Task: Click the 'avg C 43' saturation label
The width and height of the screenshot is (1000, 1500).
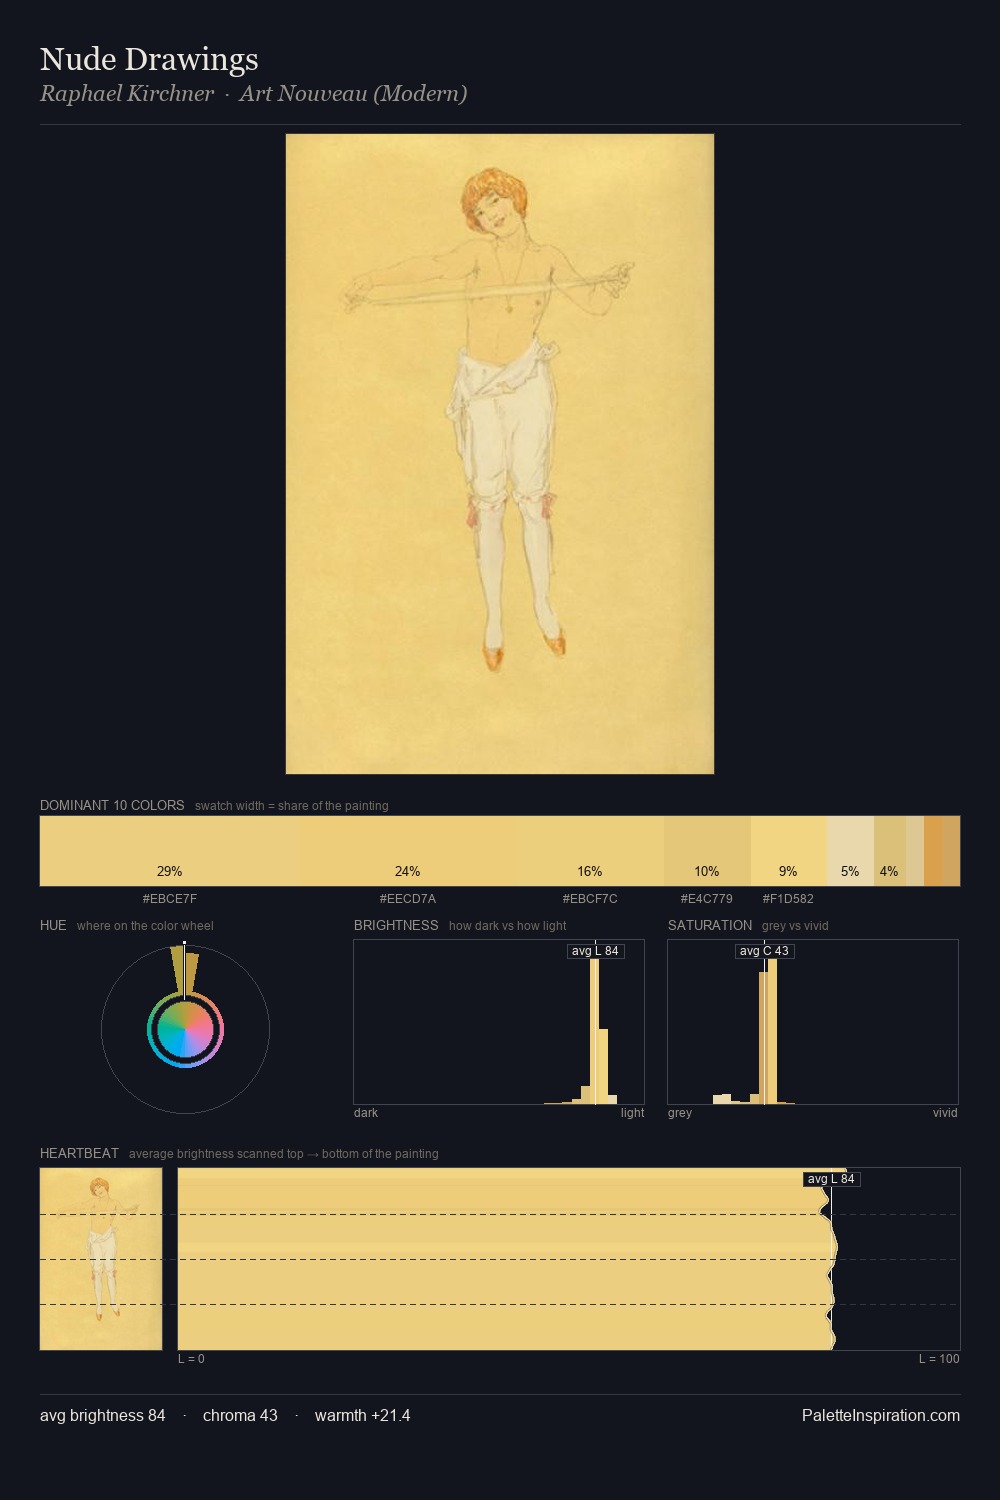Action: click(x=764, y=951)
